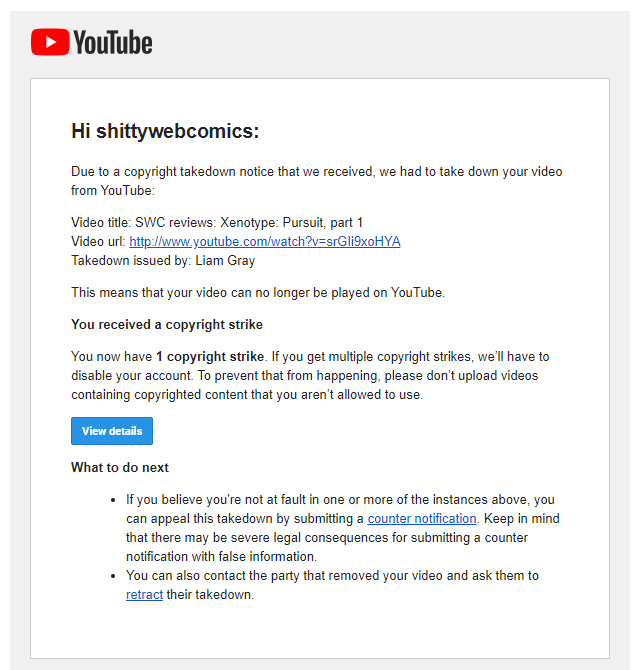Click the "Video url:" label text
Viewport: 643px width, 670px height.
coord(98,241)
